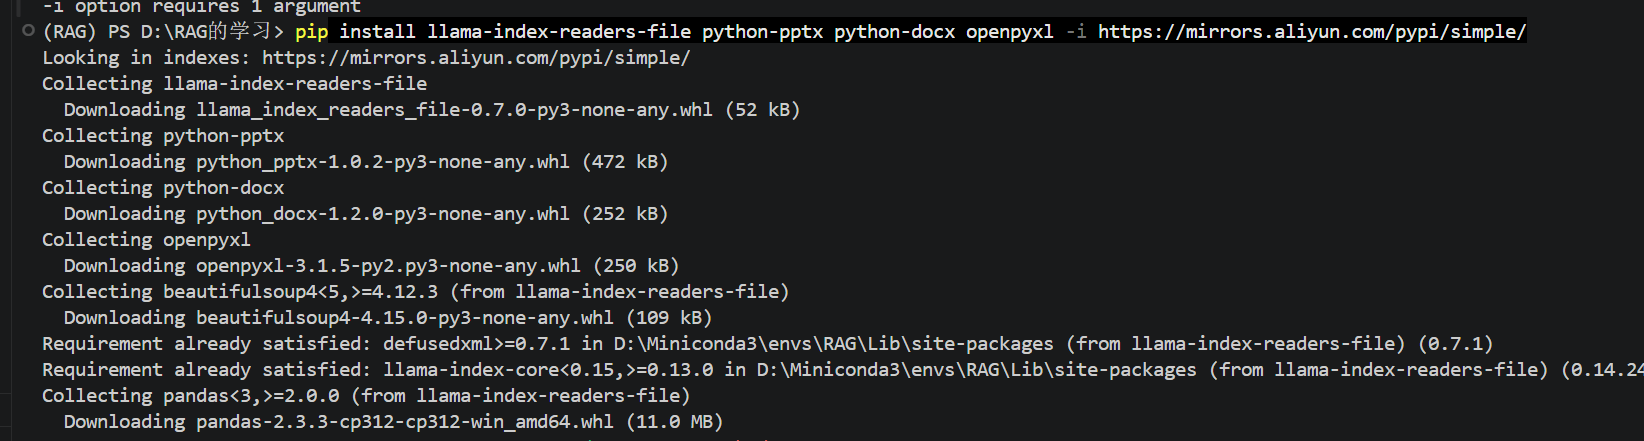
Task: Click the beautifulsoup4-4.15.0 wheel filename
Action: [405, 318]
